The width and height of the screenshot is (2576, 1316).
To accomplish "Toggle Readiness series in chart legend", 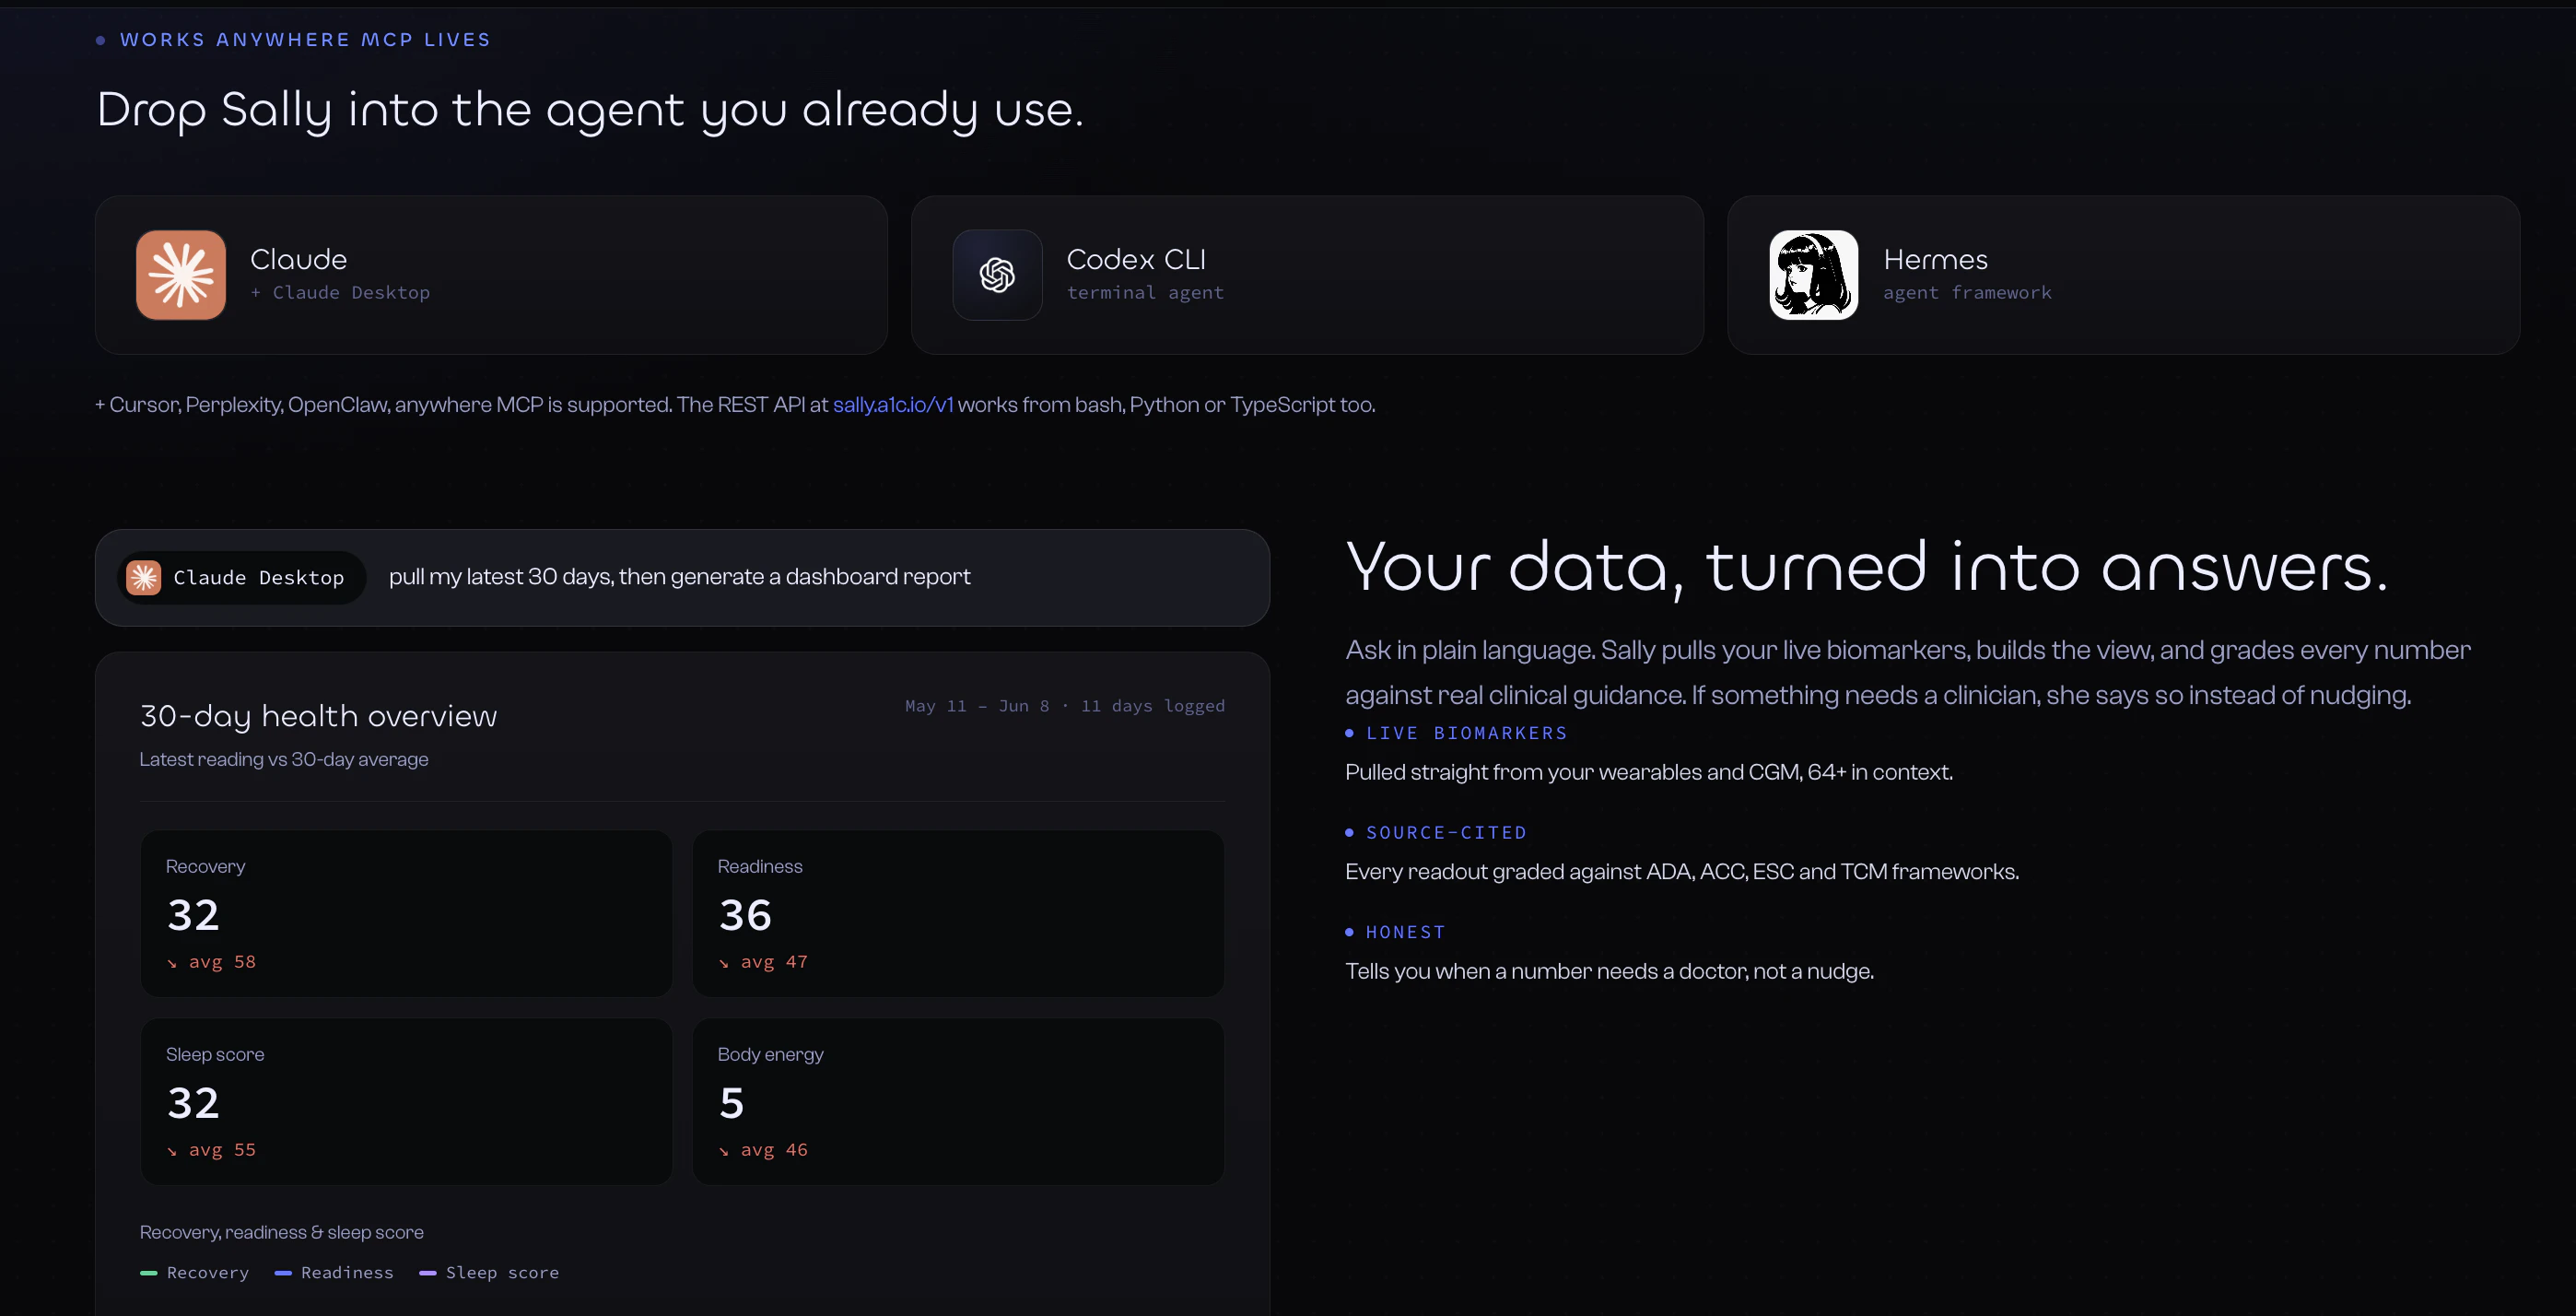I will [x=334, y=1272].
